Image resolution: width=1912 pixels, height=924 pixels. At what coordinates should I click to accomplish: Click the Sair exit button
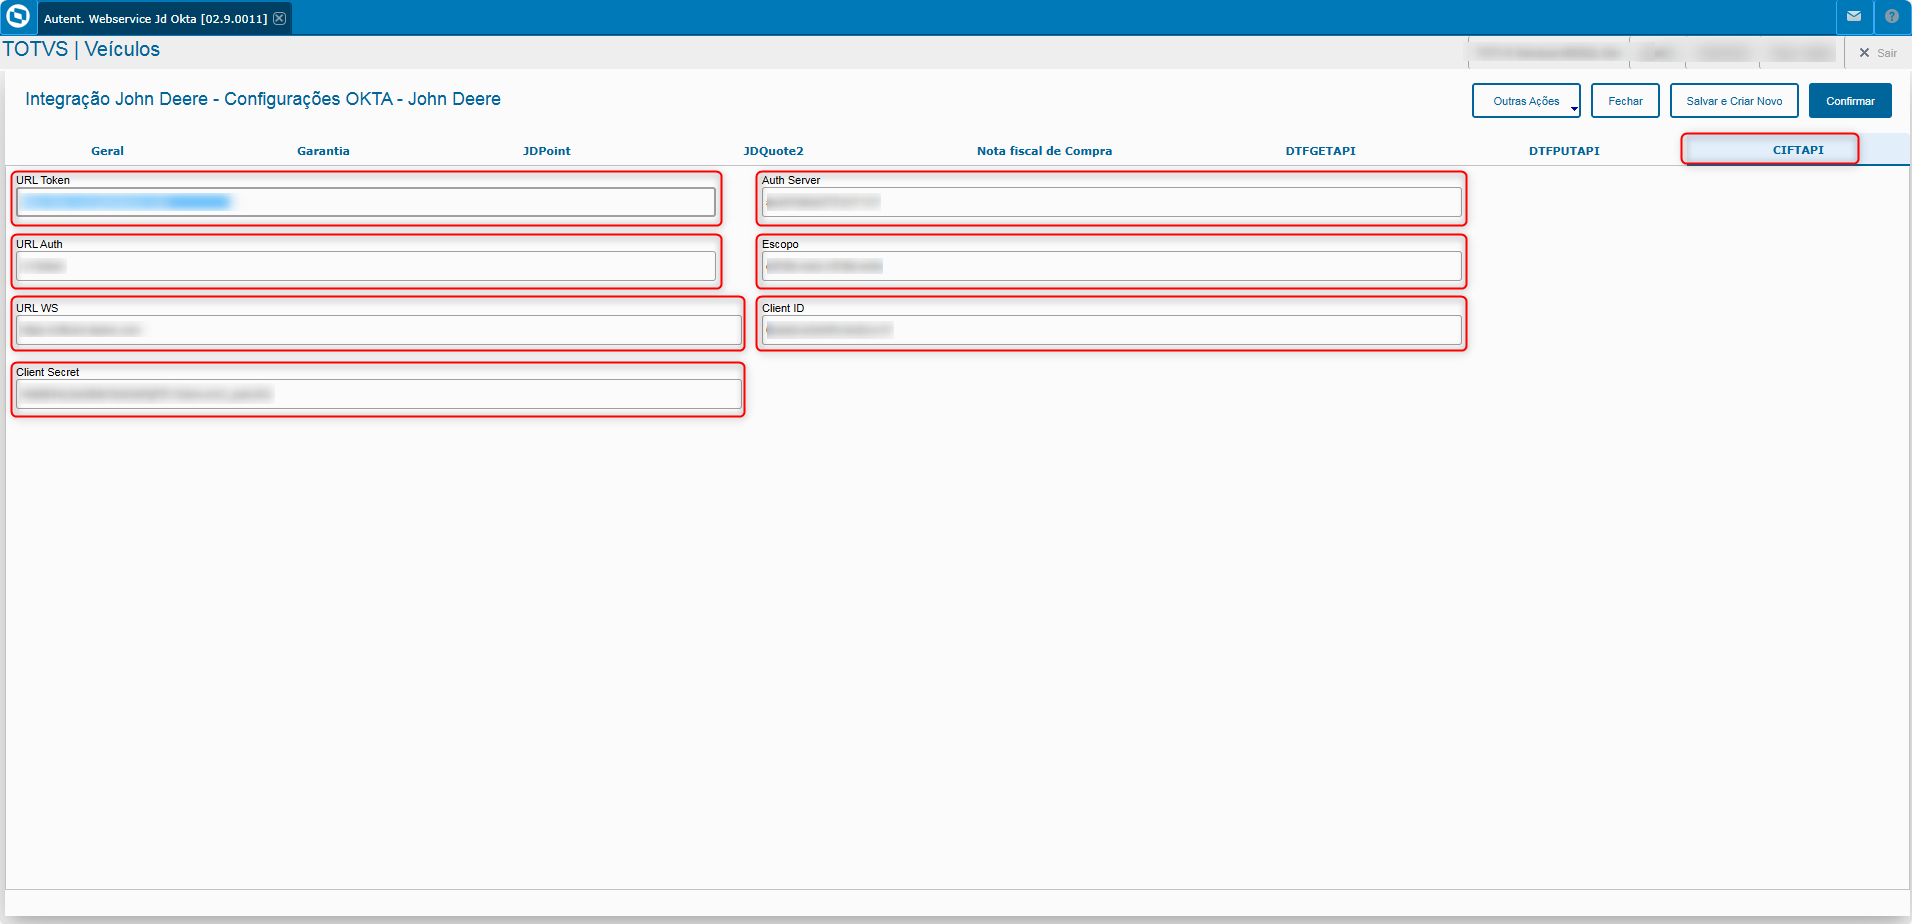tap(1878, 53)
